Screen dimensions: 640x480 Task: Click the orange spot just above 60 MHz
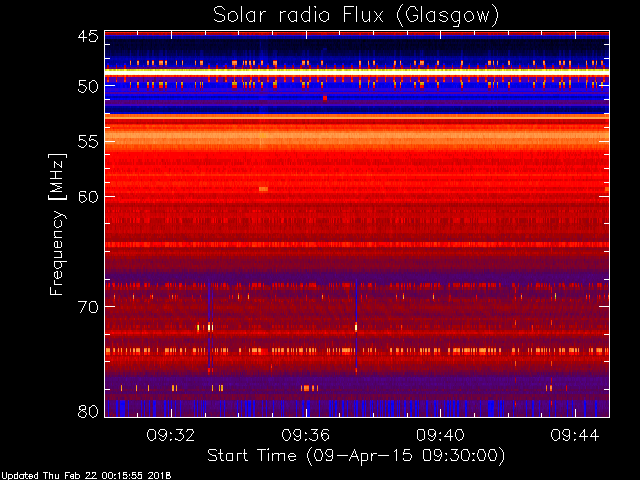pos(263,189)
